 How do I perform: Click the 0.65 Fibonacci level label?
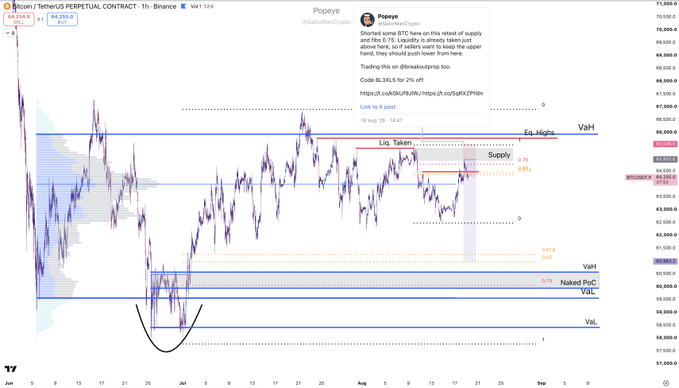pyautogui.click(x=547, y=258)
